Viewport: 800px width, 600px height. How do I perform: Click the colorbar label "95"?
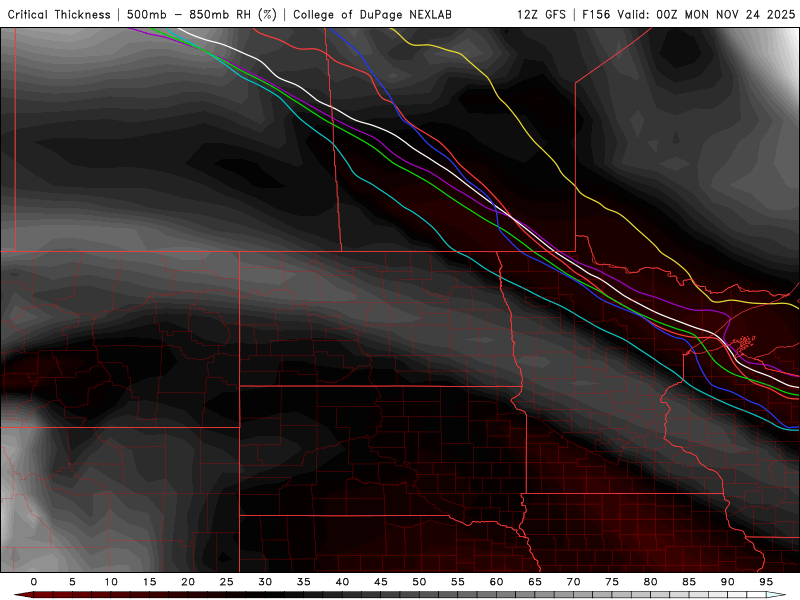click(x=766, y=582)
